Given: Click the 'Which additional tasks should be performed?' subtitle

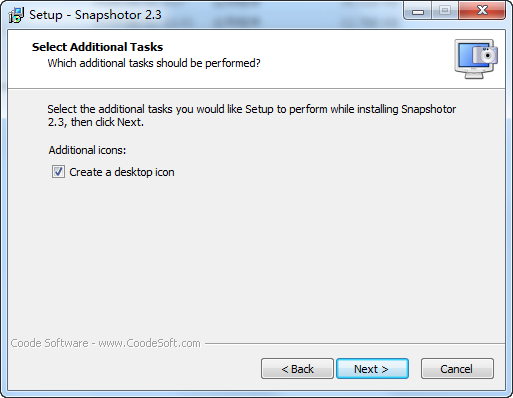Looking at the screenshot, I should pos(154,63).
